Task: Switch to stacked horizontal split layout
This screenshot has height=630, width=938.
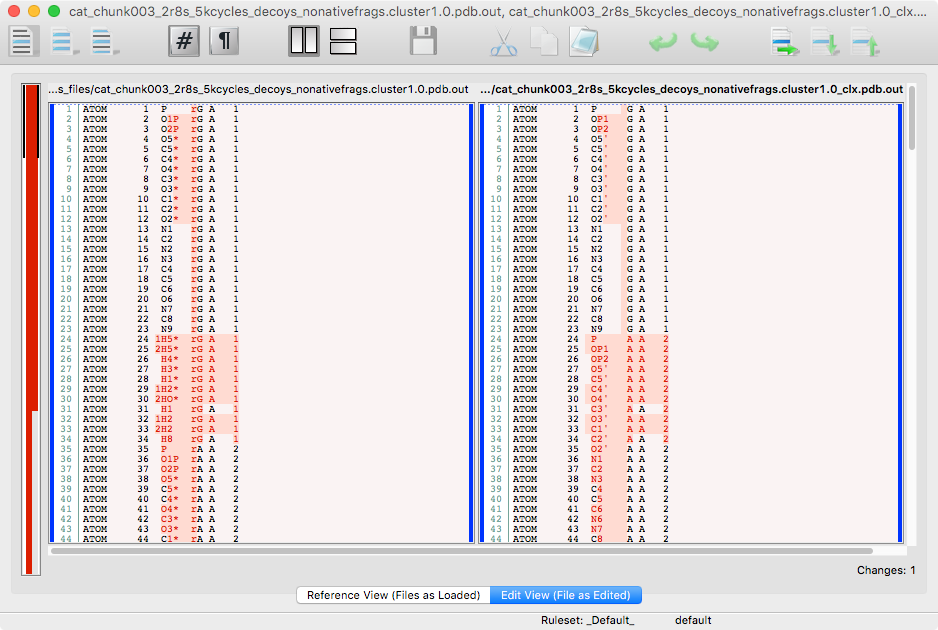Action: [343, 41]
